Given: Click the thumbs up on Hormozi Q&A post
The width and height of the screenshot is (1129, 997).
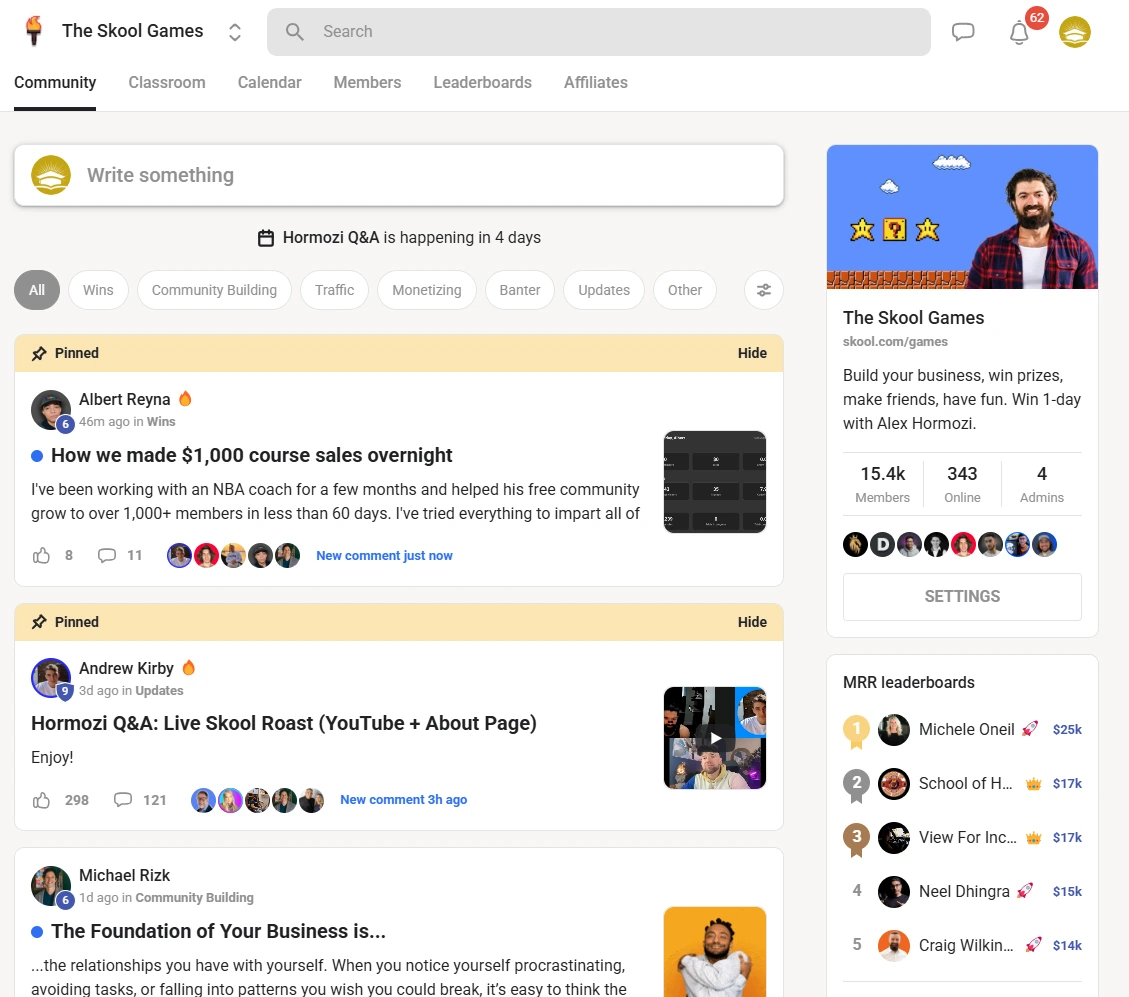Looking at the screenshot, I should [x=42, y=800].
